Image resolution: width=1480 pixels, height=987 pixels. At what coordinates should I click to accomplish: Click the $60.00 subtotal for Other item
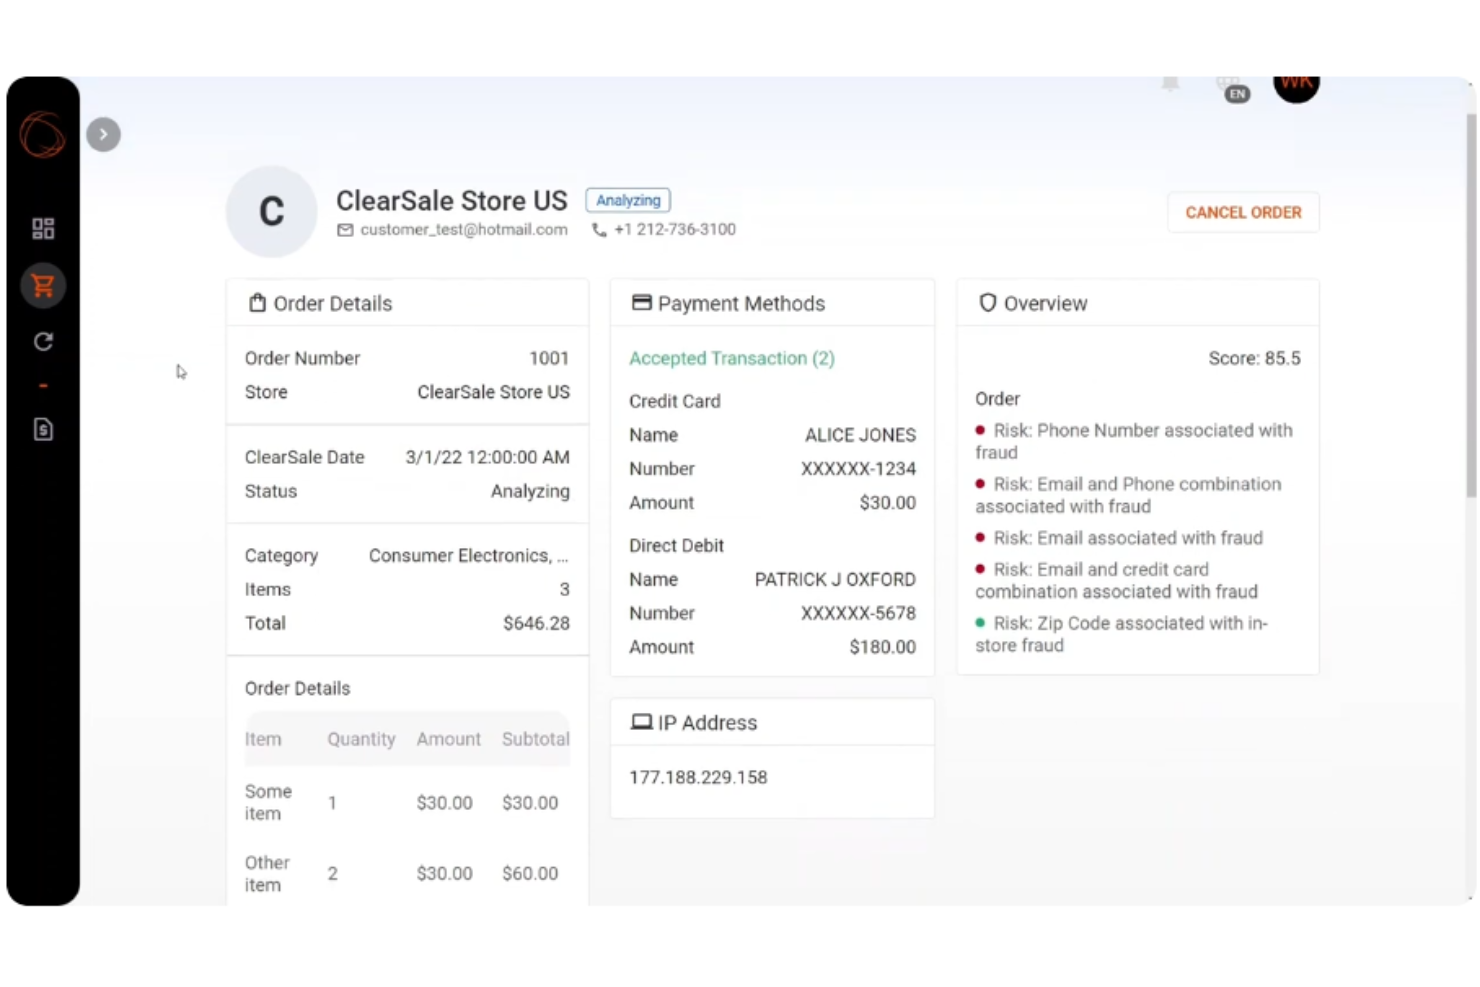[x=530, y=873]
